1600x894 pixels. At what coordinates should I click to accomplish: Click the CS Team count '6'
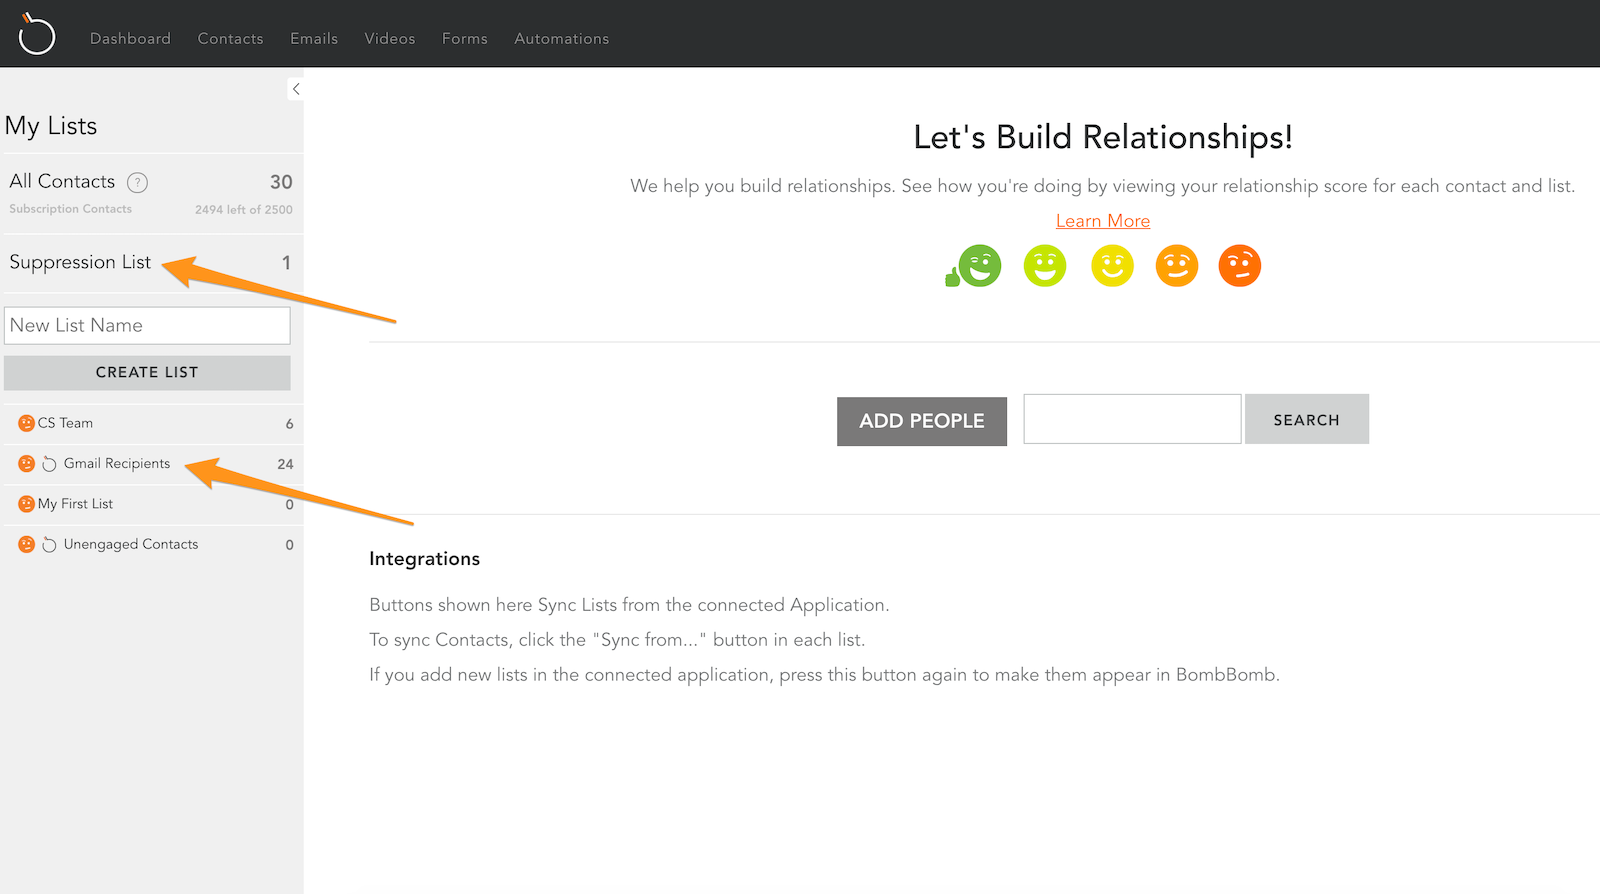pyautogui.click(x=289, y=424)
